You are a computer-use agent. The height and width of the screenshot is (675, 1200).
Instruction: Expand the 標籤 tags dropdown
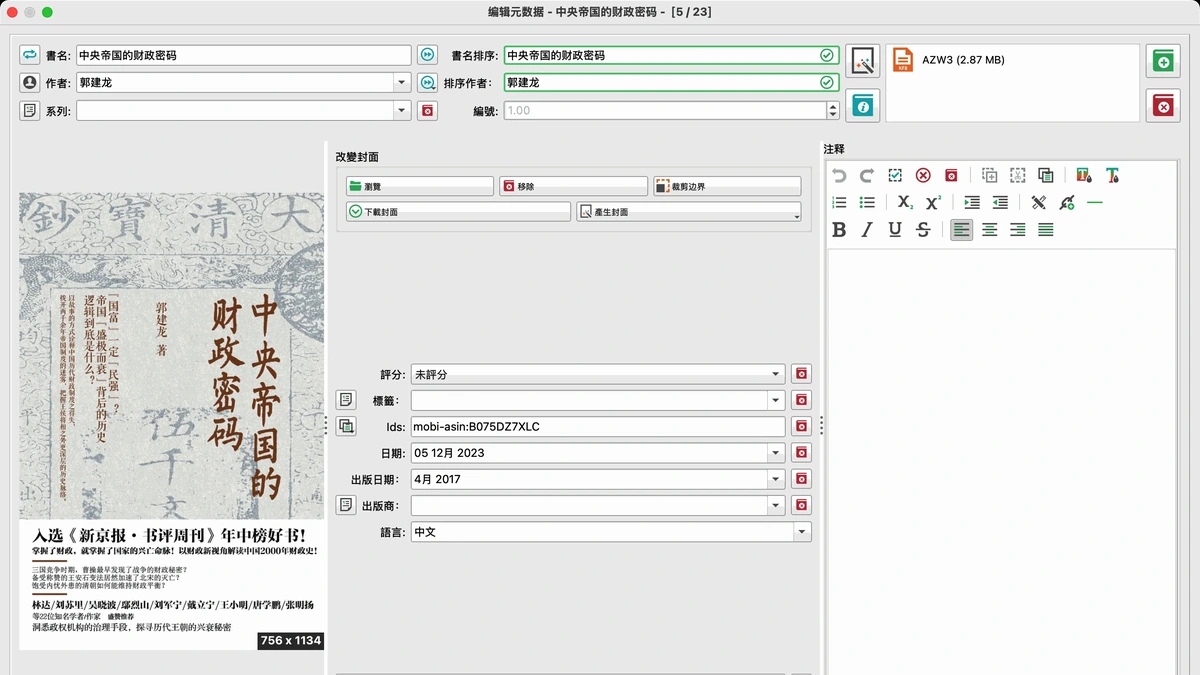click(776, 400)
